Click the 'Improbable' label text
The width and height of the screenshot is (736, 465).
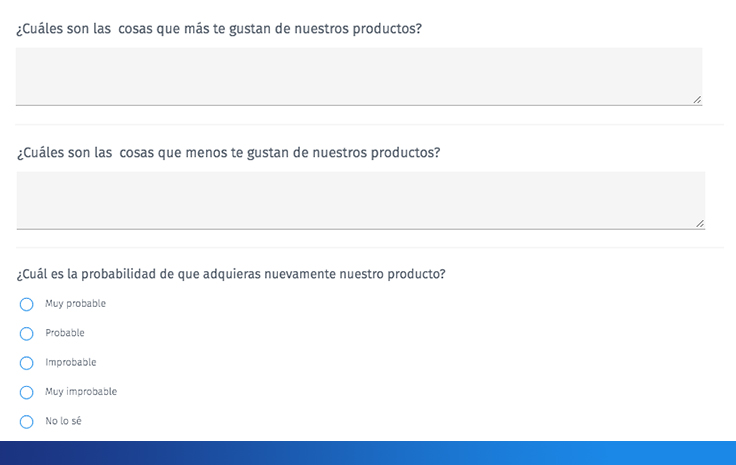click(x=71, y=362)
